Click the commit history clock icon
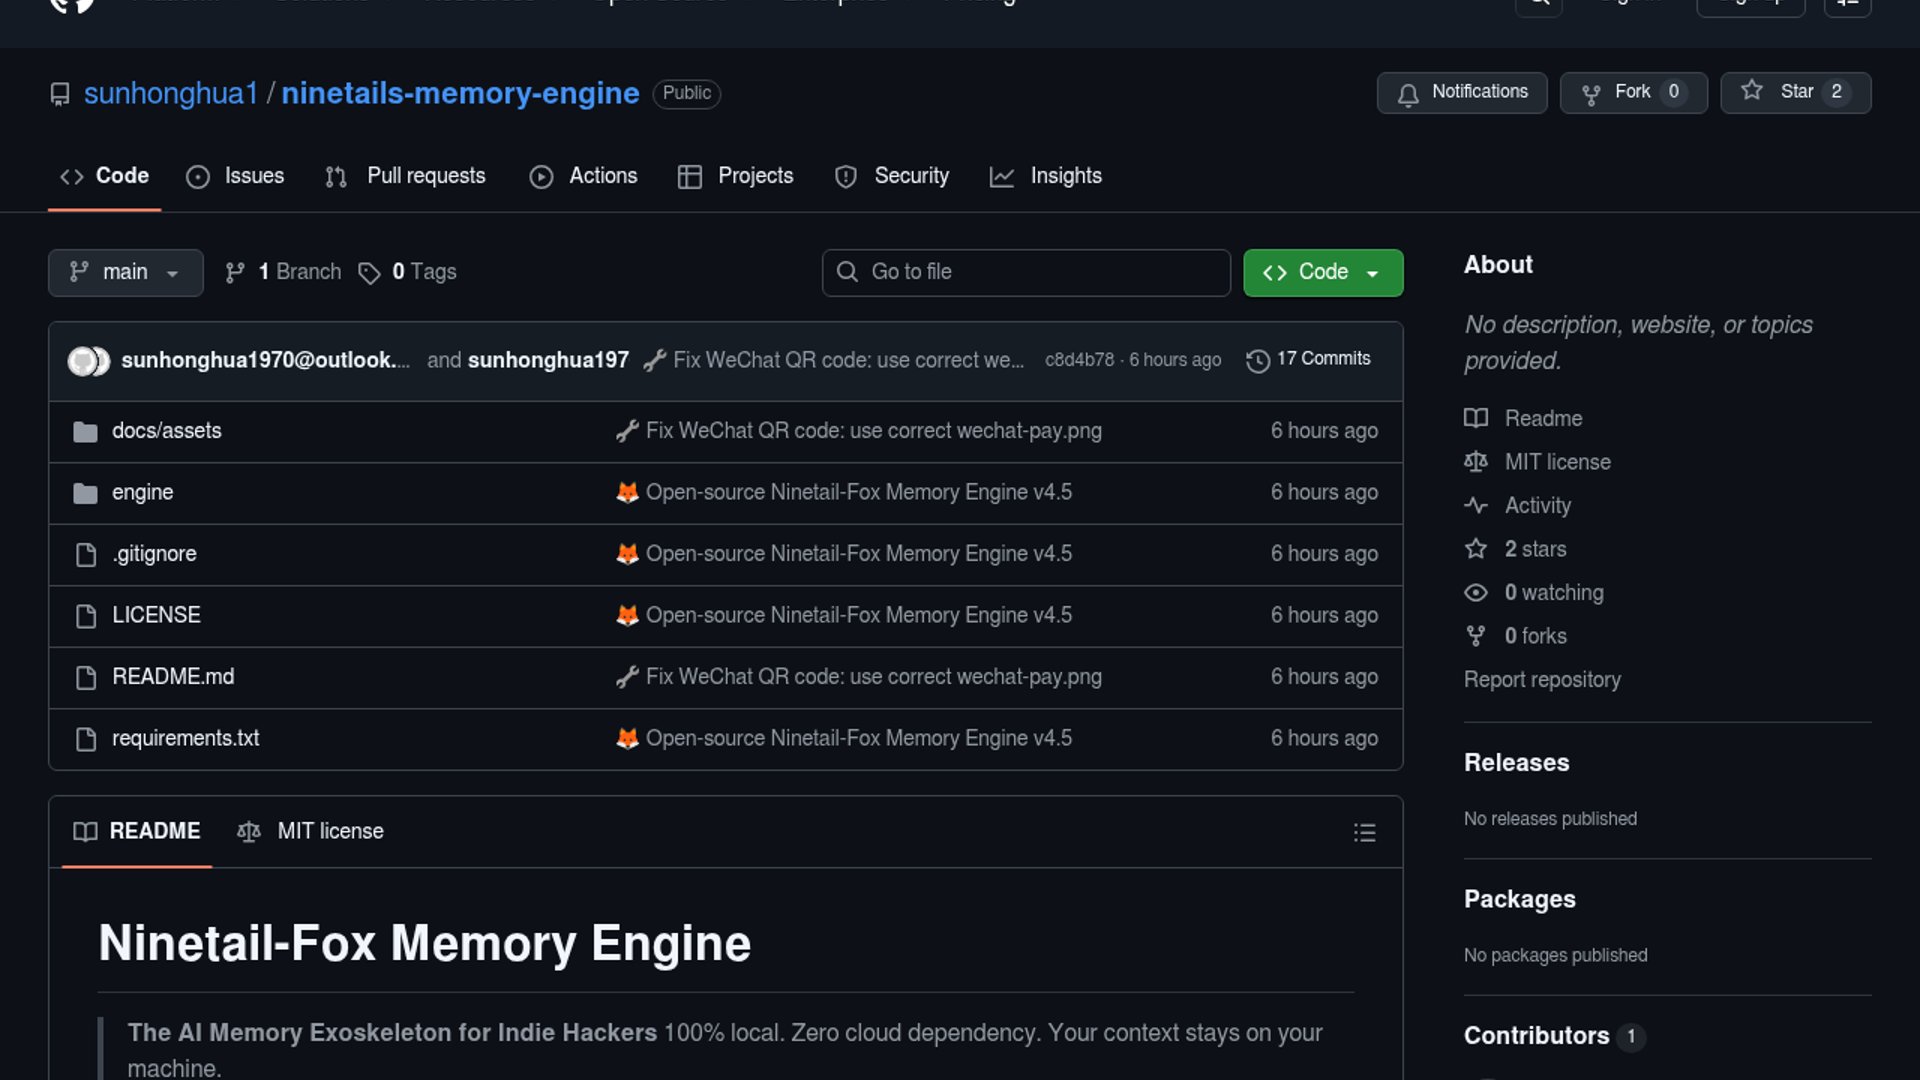Viewport: 1920px width, 1080px height. point(1257,360)
